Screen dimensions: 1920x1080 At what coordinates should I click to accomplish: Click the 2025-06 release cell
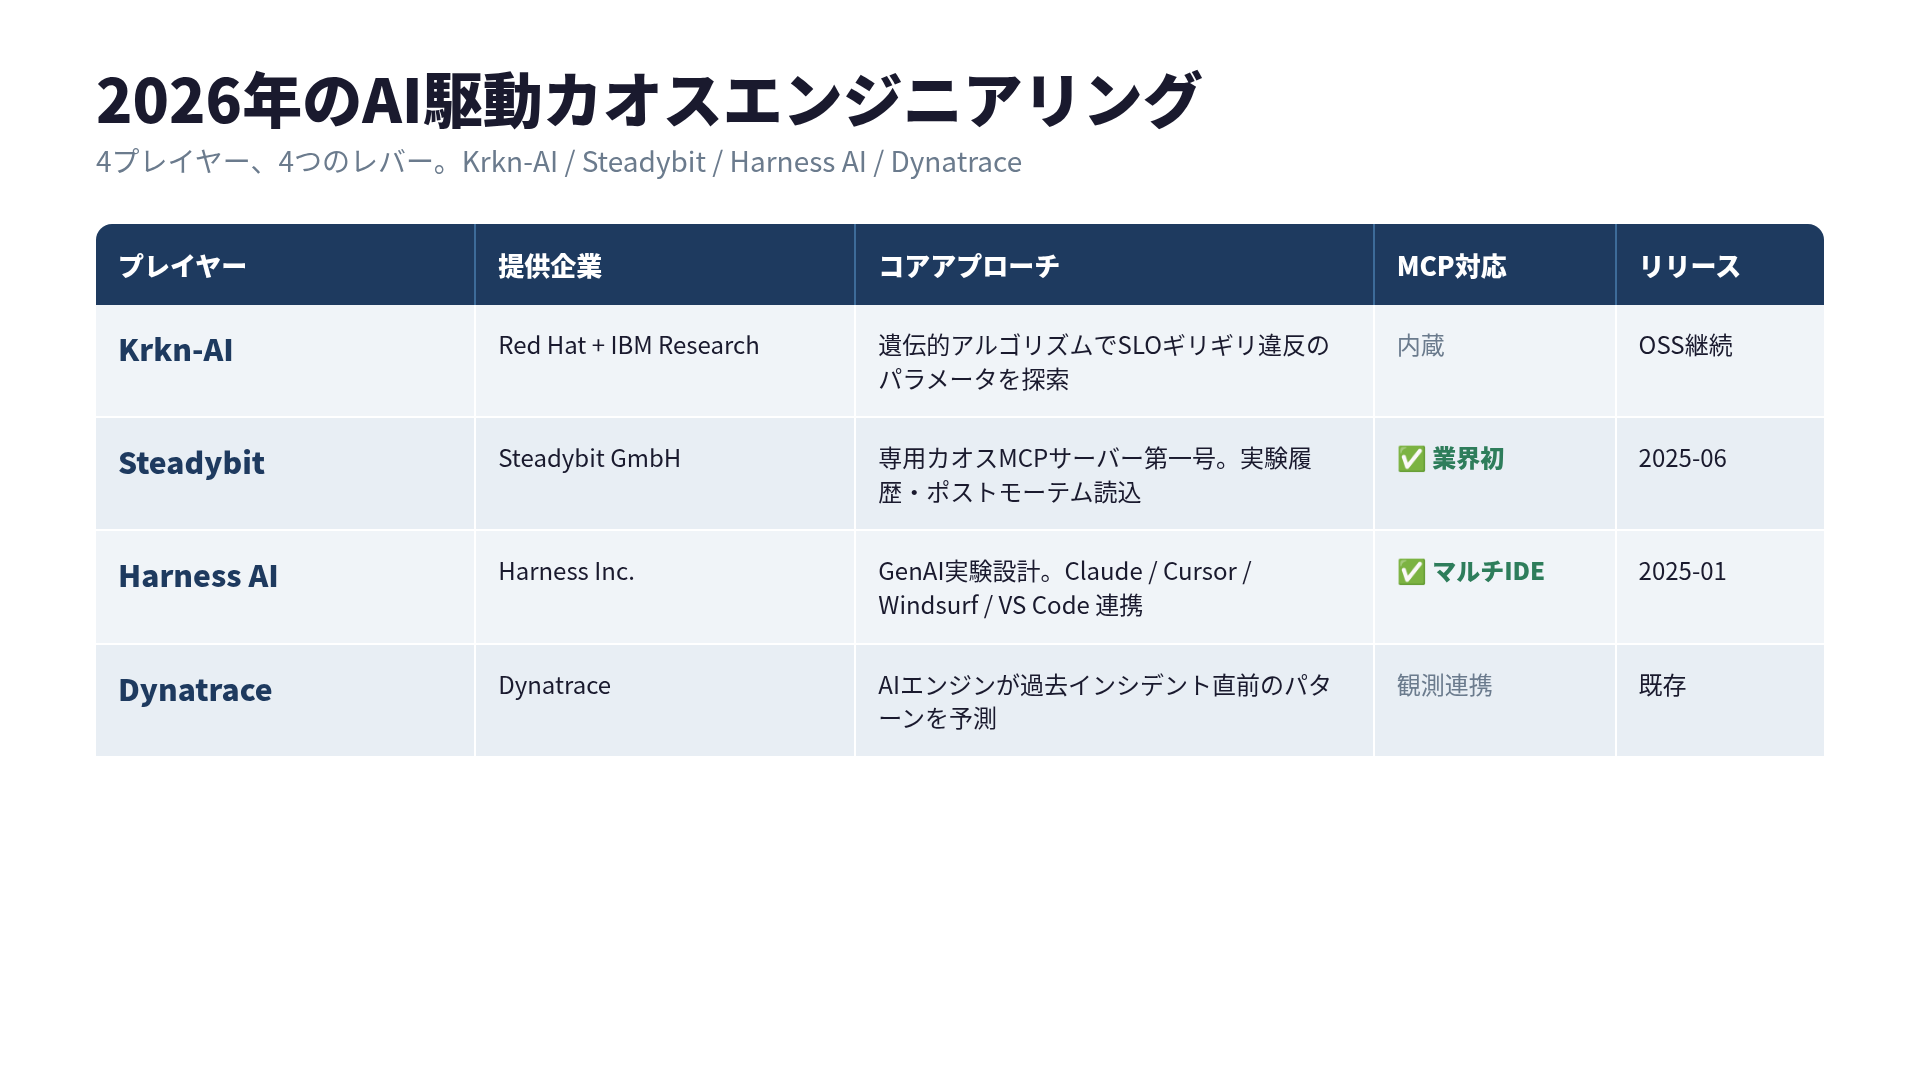(1720, 474)
